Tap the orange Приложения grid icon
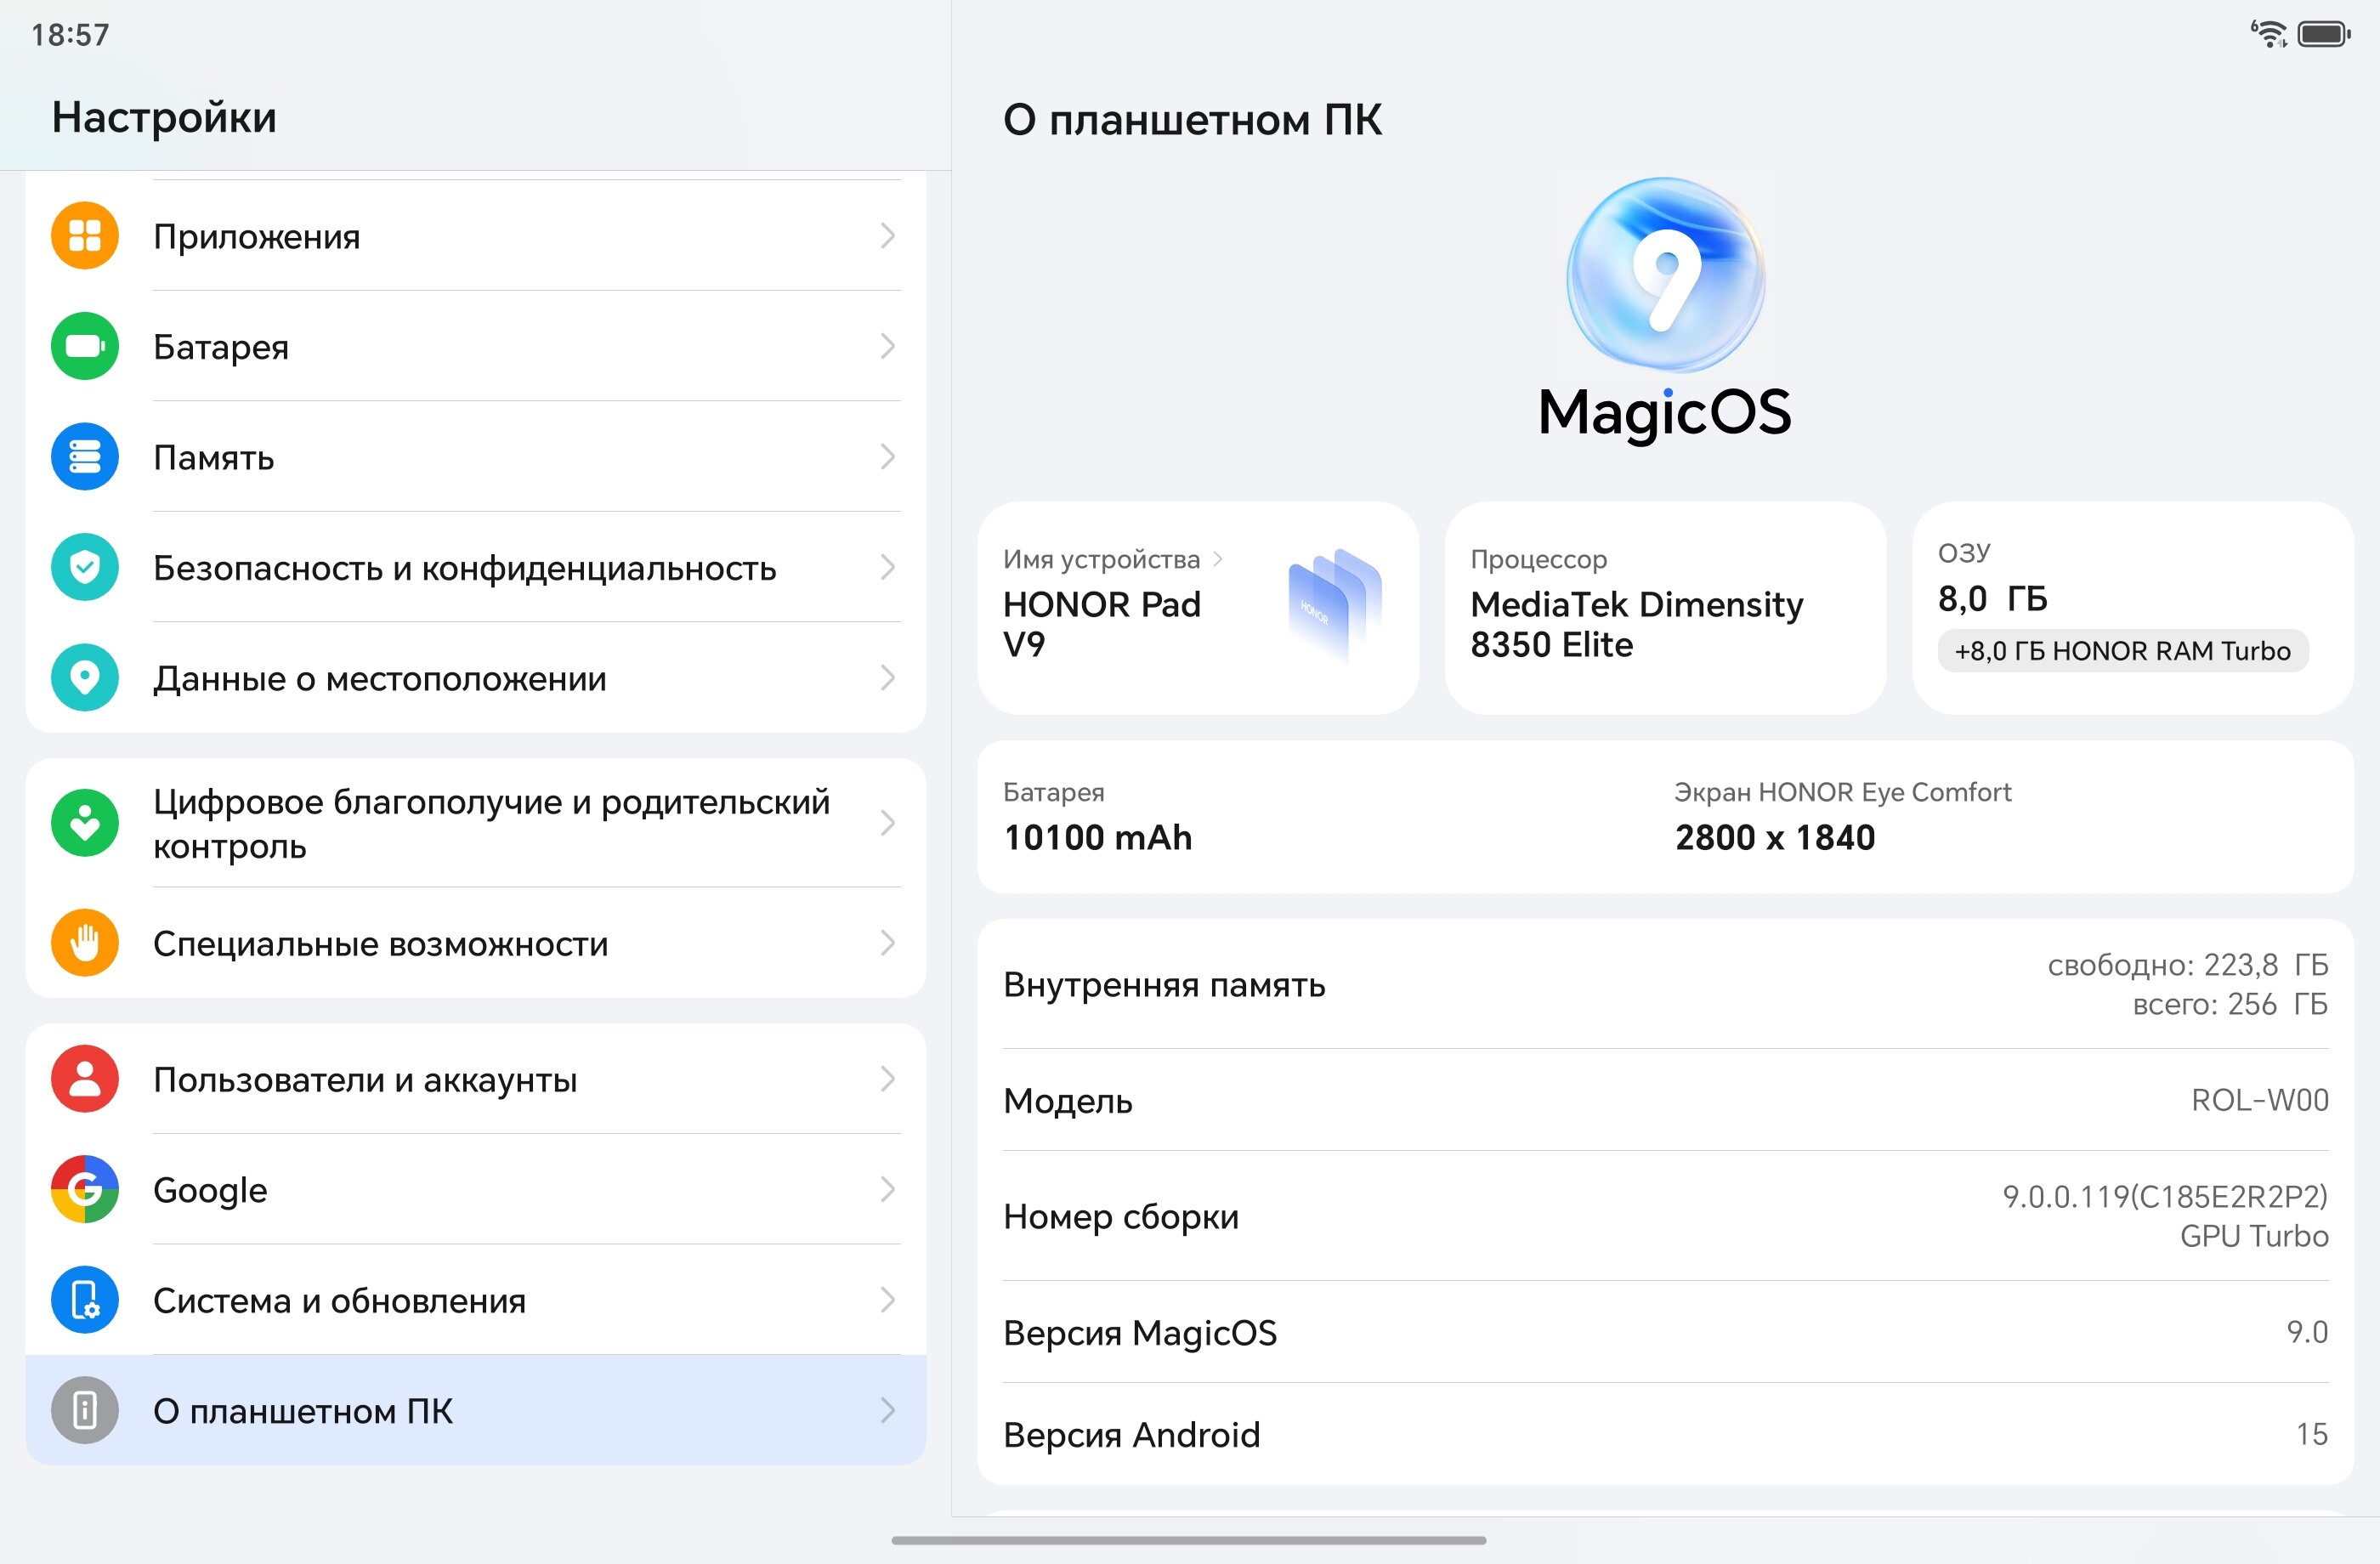The image size is (2380, 1564). [x=85, y=236]
